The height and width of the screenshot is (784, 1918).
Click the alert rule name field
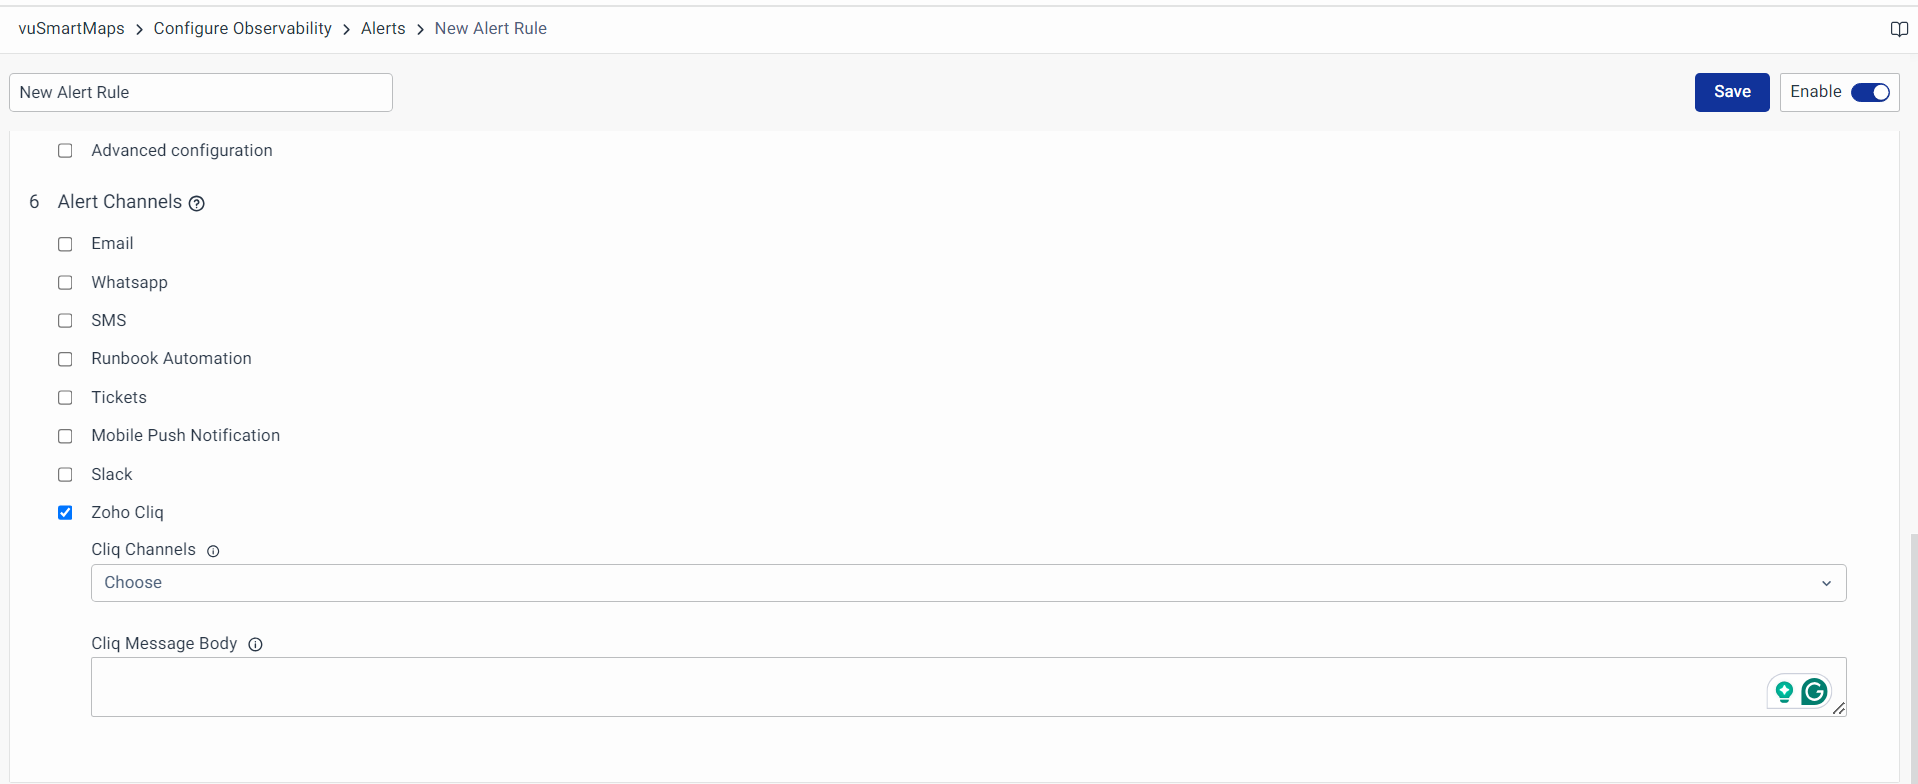tap(200, 92)
